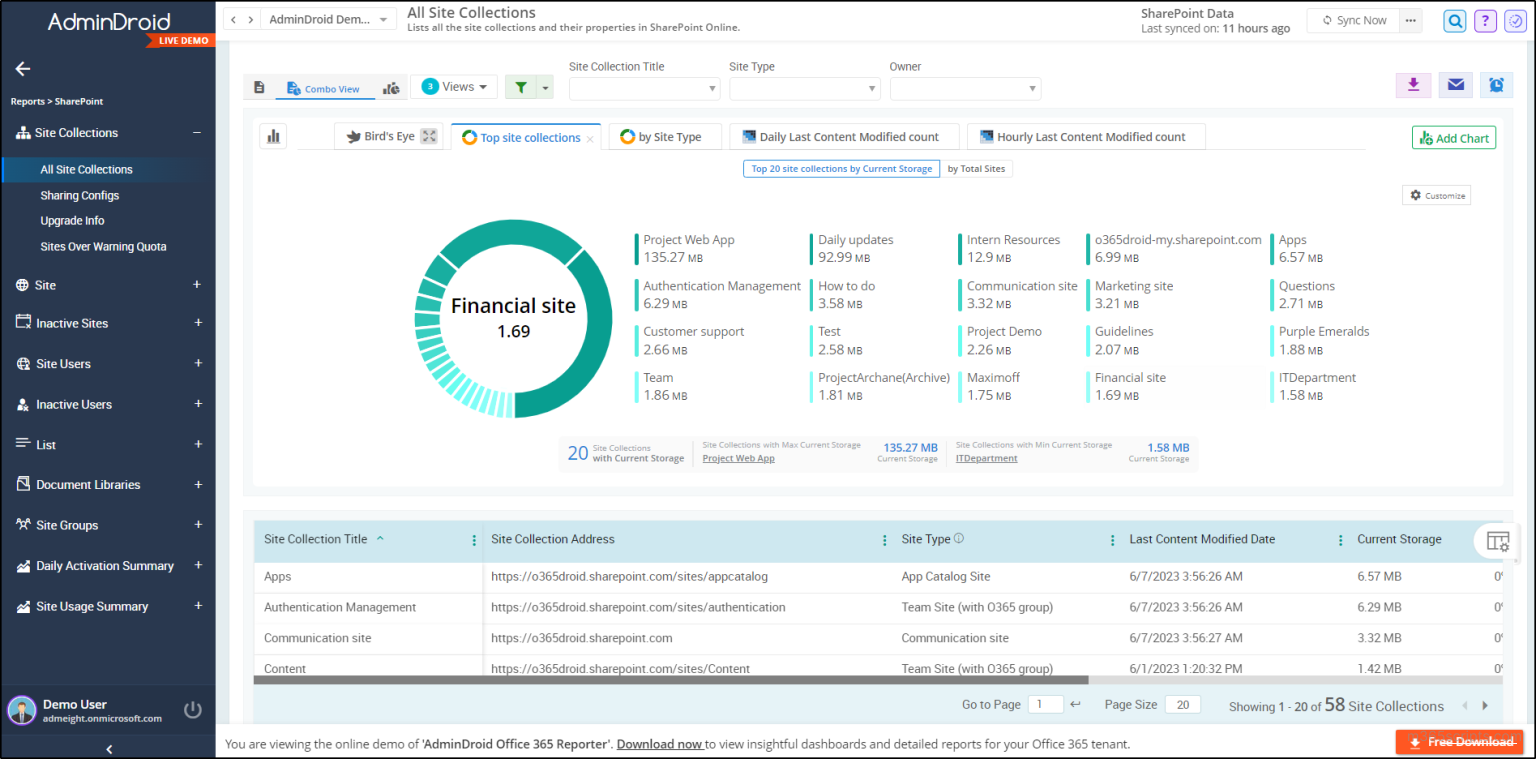Viewport: 1536px width, 759px height.
Task: Open the AdminDroid tenant selector dropdown
Action: pos(328,18)
